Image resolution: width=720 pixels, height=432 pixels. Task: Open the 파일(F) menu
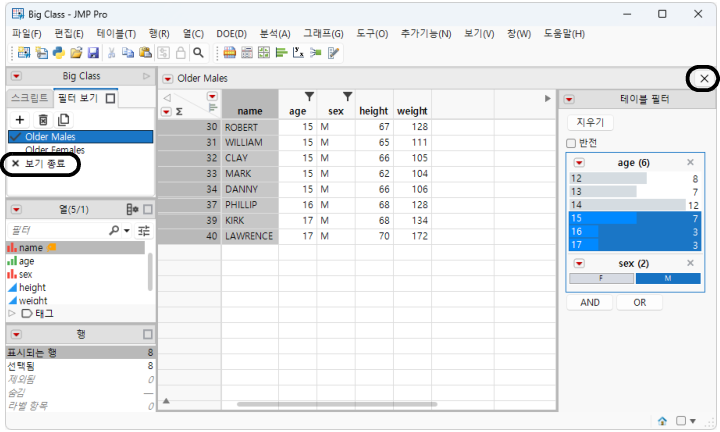[27, 34]
